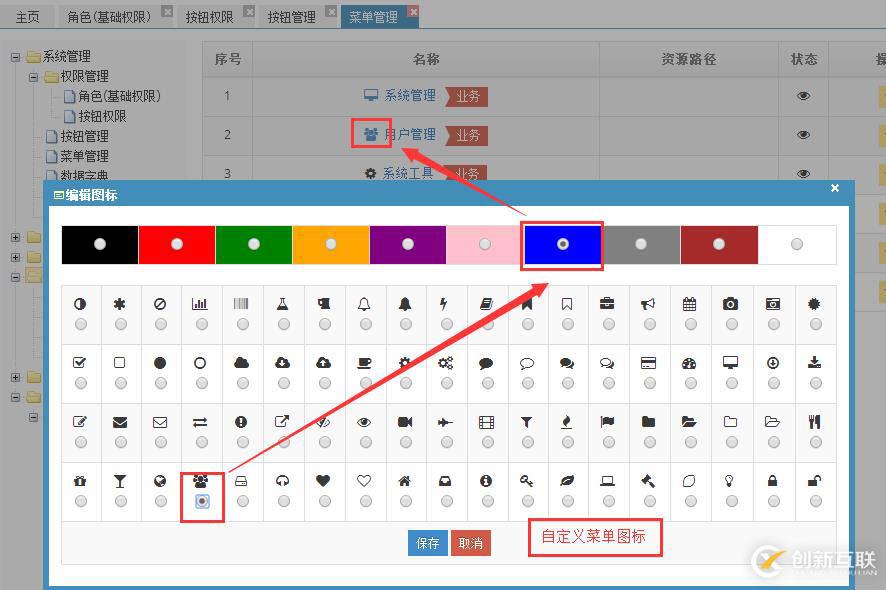Image resolution: width=886 pixels, height=590 pixels.
Task: Pick the white color swatch
Action: pyautogui.click(x=797, y=244)
